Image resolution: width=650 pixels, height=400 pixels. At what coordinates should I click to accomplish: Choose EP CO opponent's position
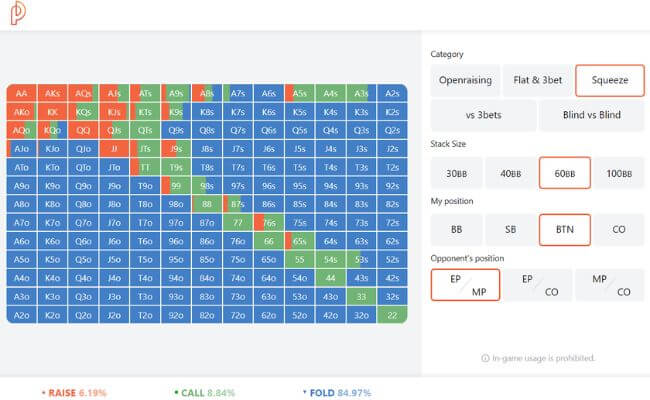click(537, 285)
